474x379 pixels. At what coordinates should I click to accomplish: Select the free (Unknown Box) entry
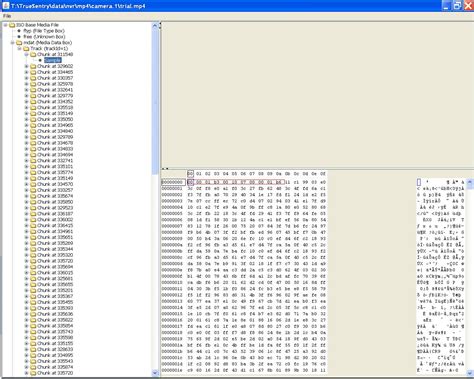tap(44, 37)
